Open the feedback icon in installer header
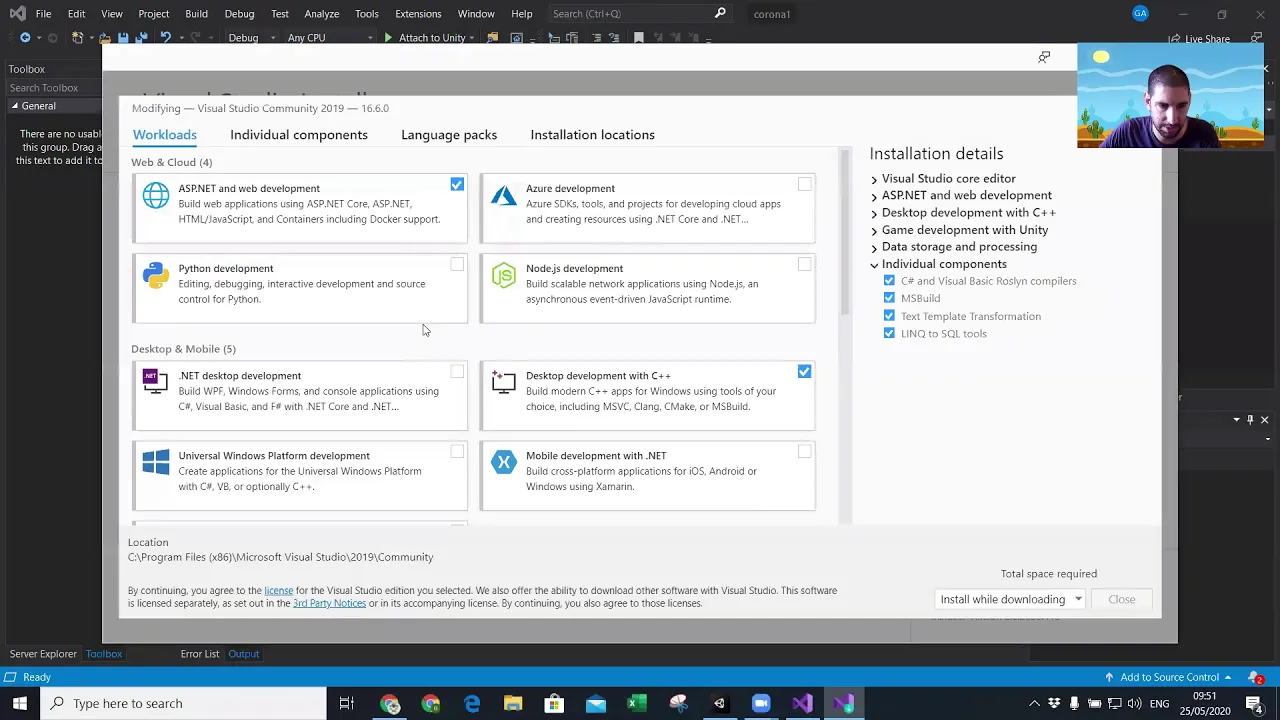Viewport: 1280px width, 720px height. coord(1044,57)
